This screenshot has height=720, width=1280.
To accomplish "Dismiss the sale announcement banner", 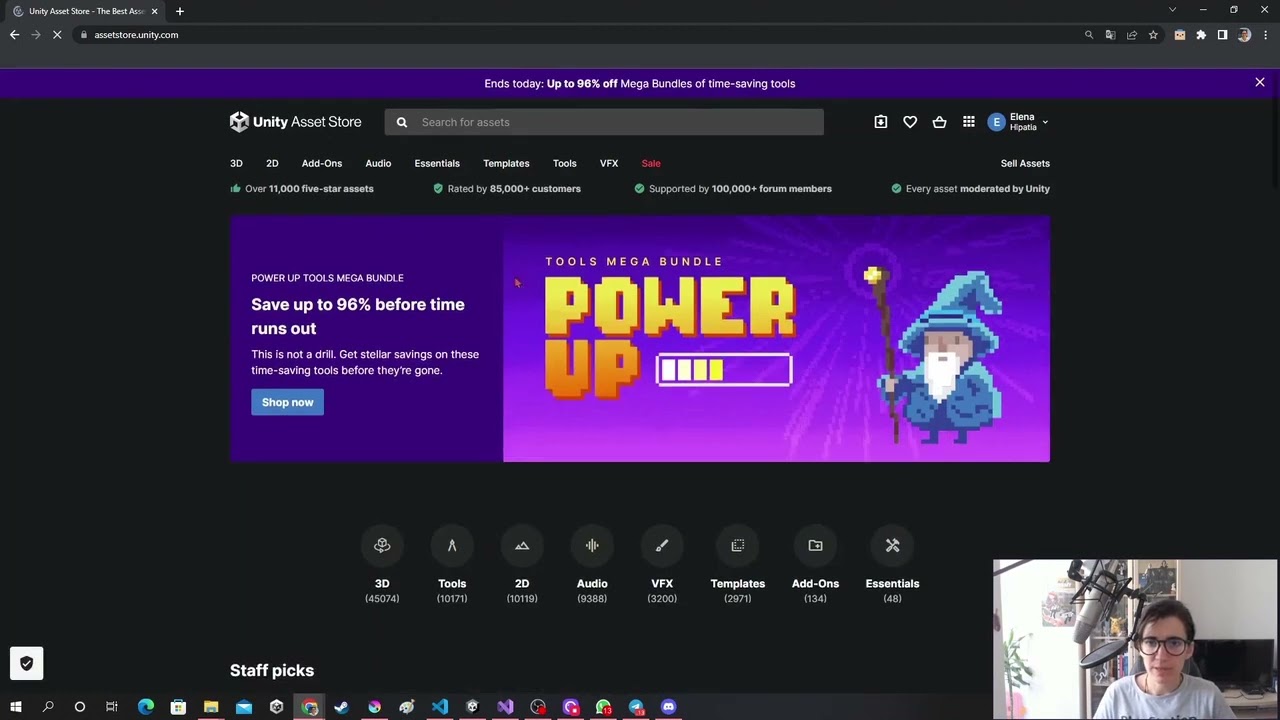I will (x=1260, y=83).
